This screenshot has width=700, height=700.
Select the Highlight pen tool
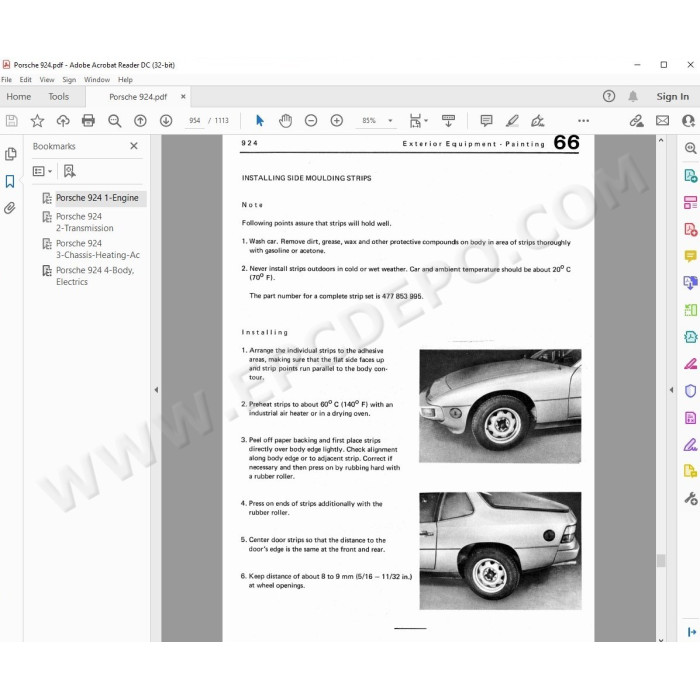[512, 121]
